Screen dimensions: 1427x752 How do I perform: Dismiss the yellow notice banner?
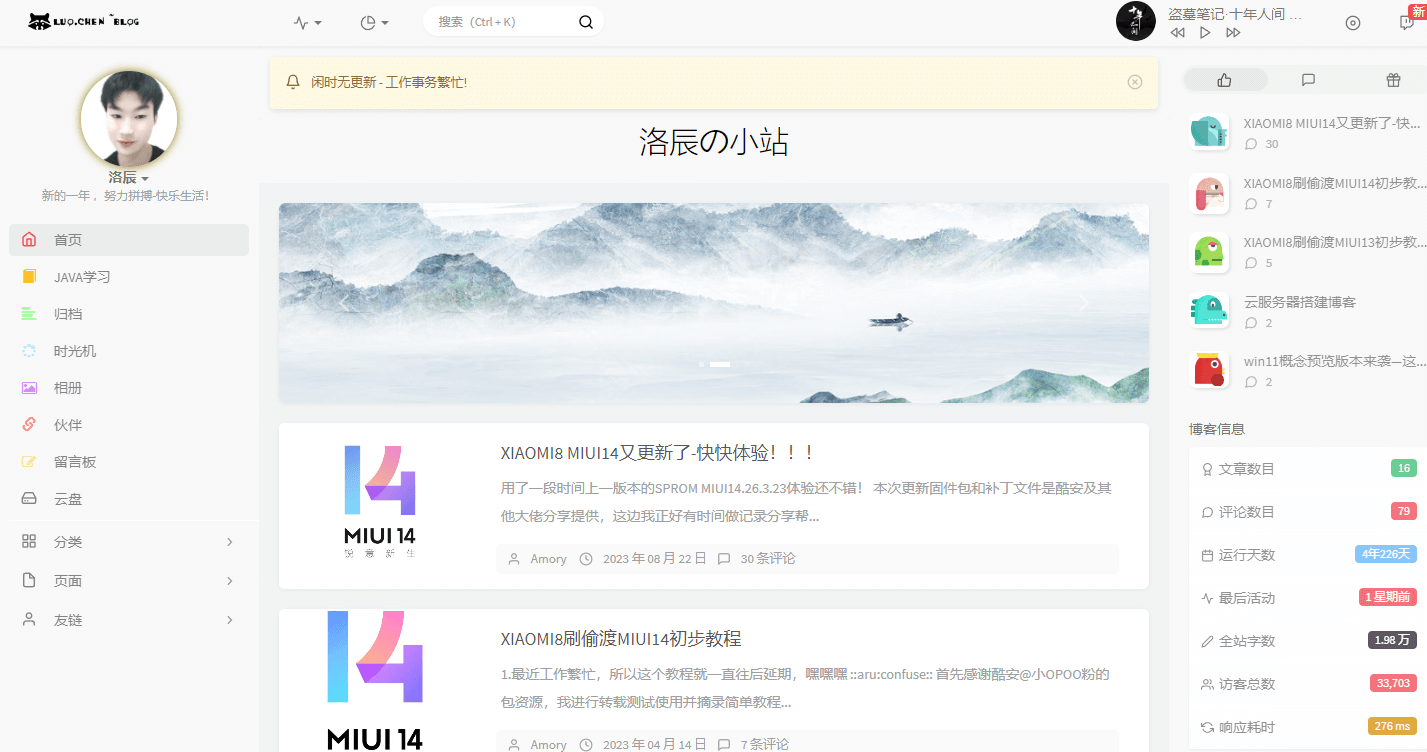[x=1135, y=82]
